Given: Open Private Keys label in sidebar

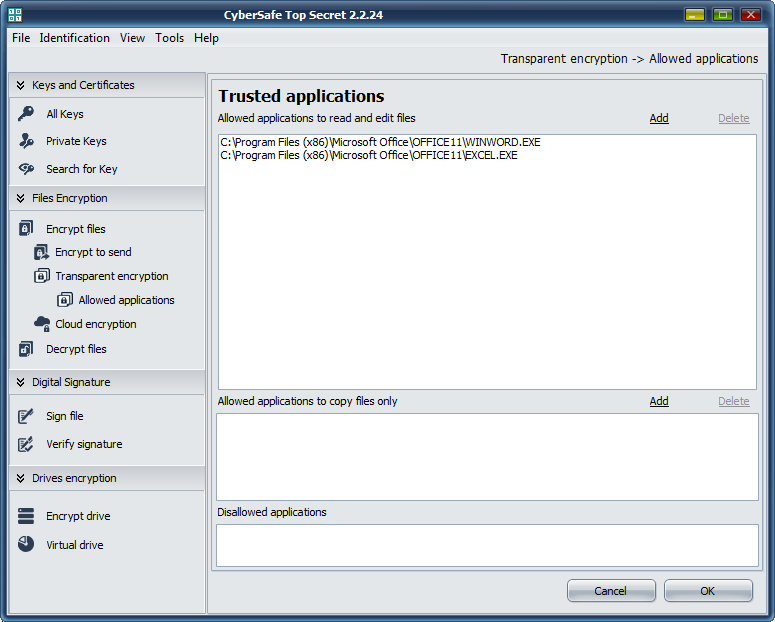Looking at the screenshot, I should [x=76, y=141].
